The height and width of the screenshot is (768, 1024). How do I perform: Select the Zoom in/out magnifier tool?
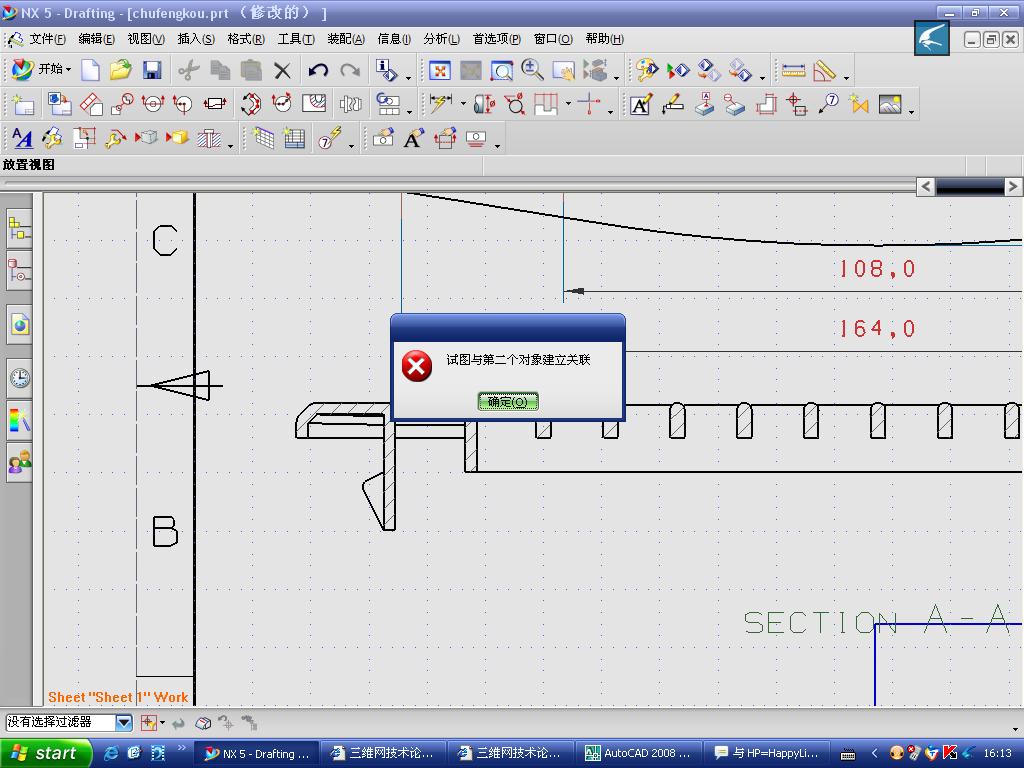tap(532, 70)
